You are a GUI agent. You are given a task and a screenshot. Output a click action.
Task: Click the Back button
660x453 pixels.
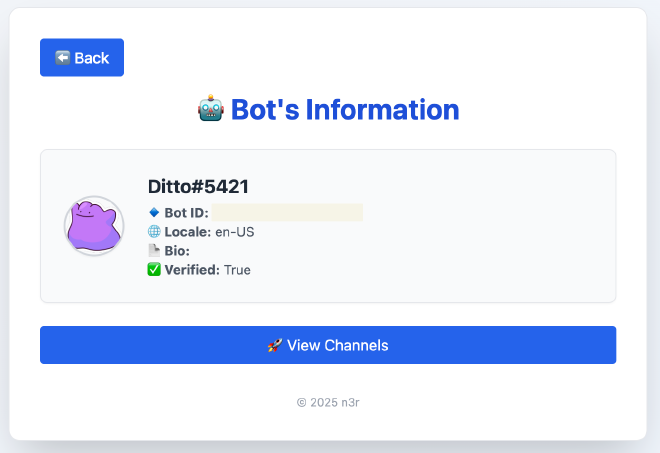click(x=82, y=58)
